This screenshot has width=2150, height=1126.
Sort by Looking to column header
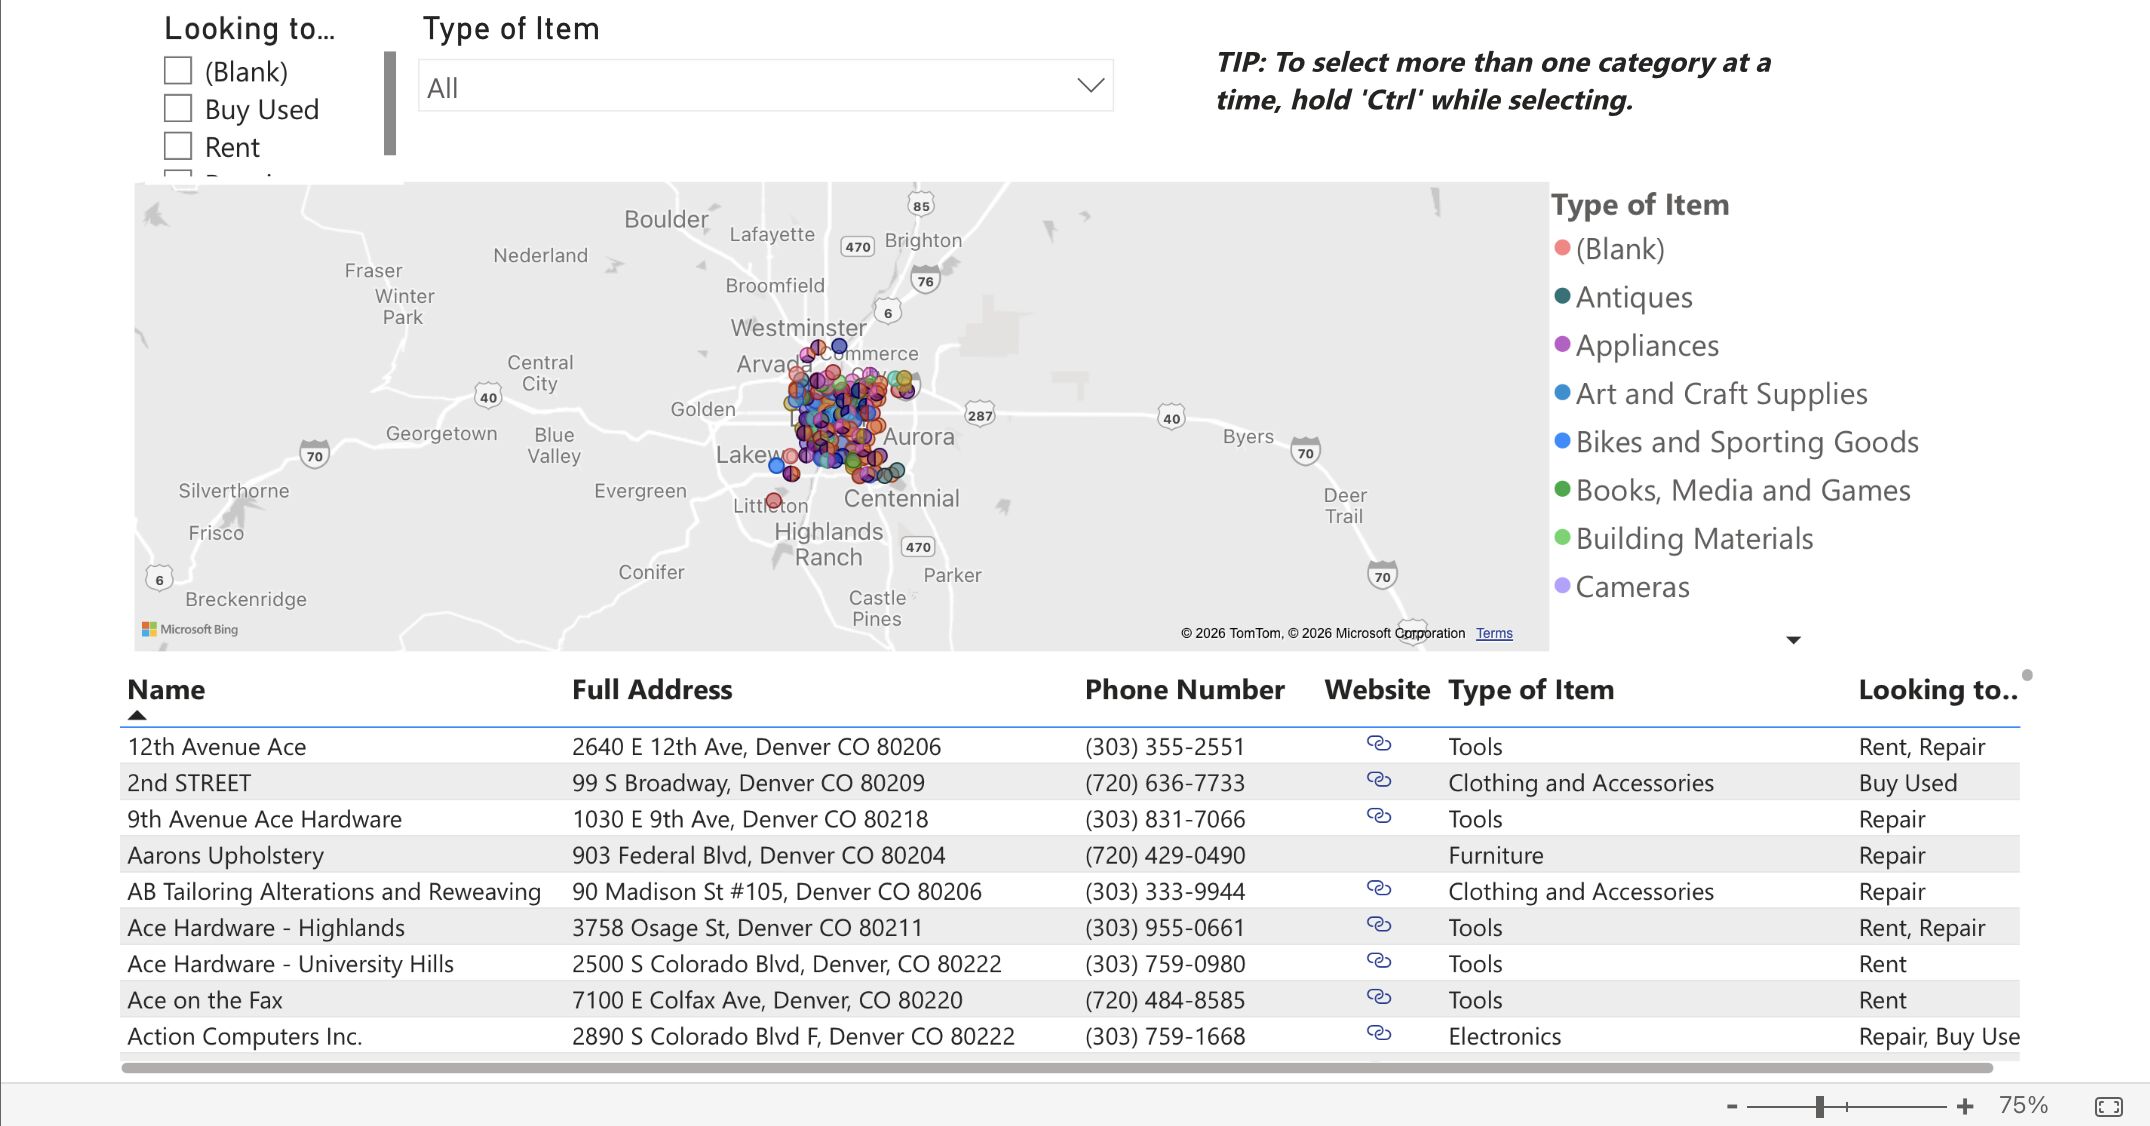pyautogui.click(x=1938, y=690)
